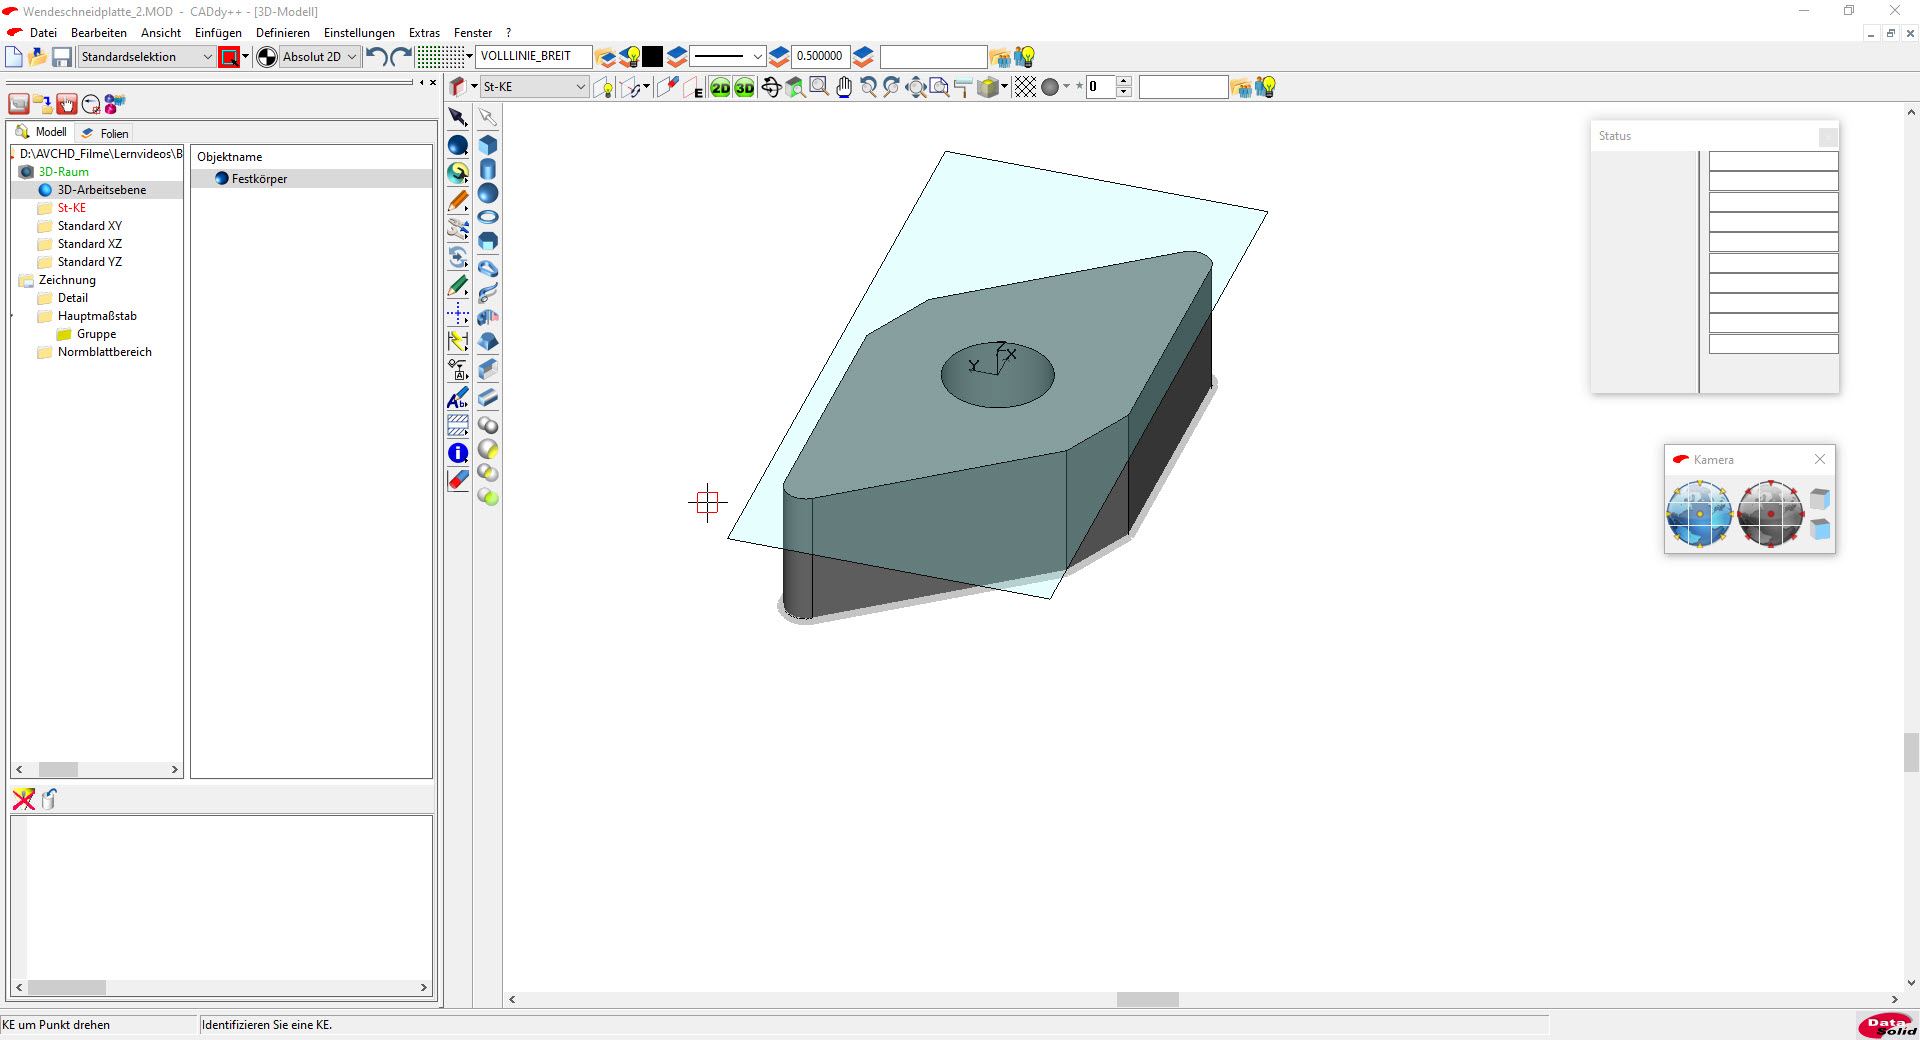Image resolution: width=1920 pixels, height=1040 pixels.
Task: Insert a box solid primitive
Action: click(488, 146)
